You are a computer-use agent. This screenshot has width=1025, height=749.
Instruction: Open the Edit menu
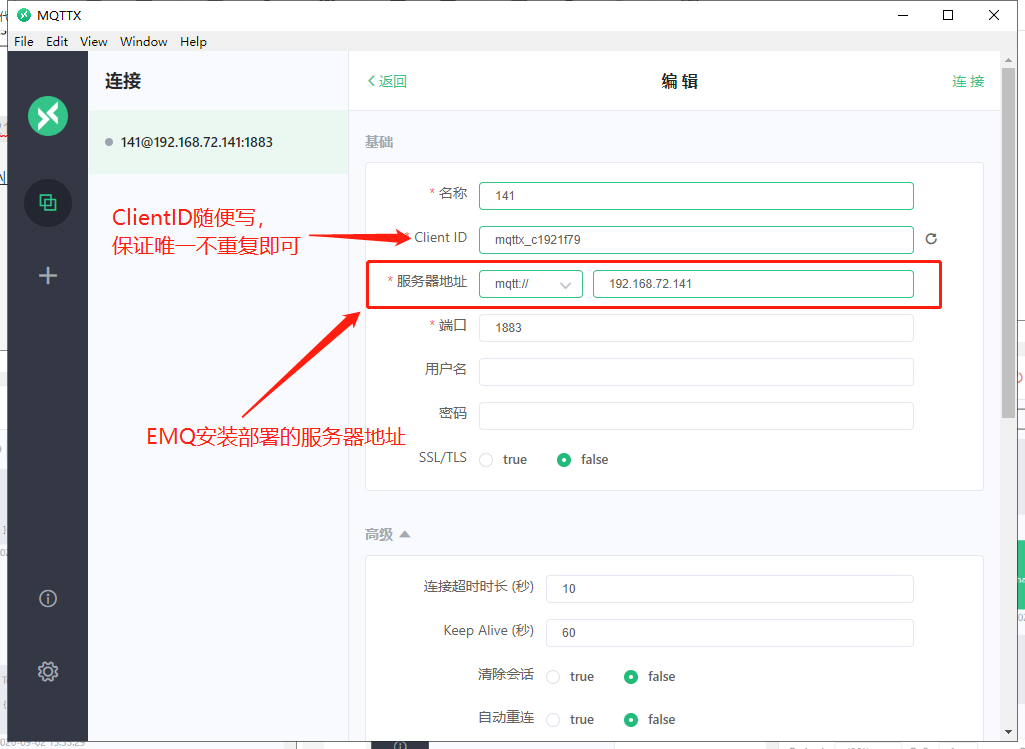pyautogui.click(x=57, y=42)
